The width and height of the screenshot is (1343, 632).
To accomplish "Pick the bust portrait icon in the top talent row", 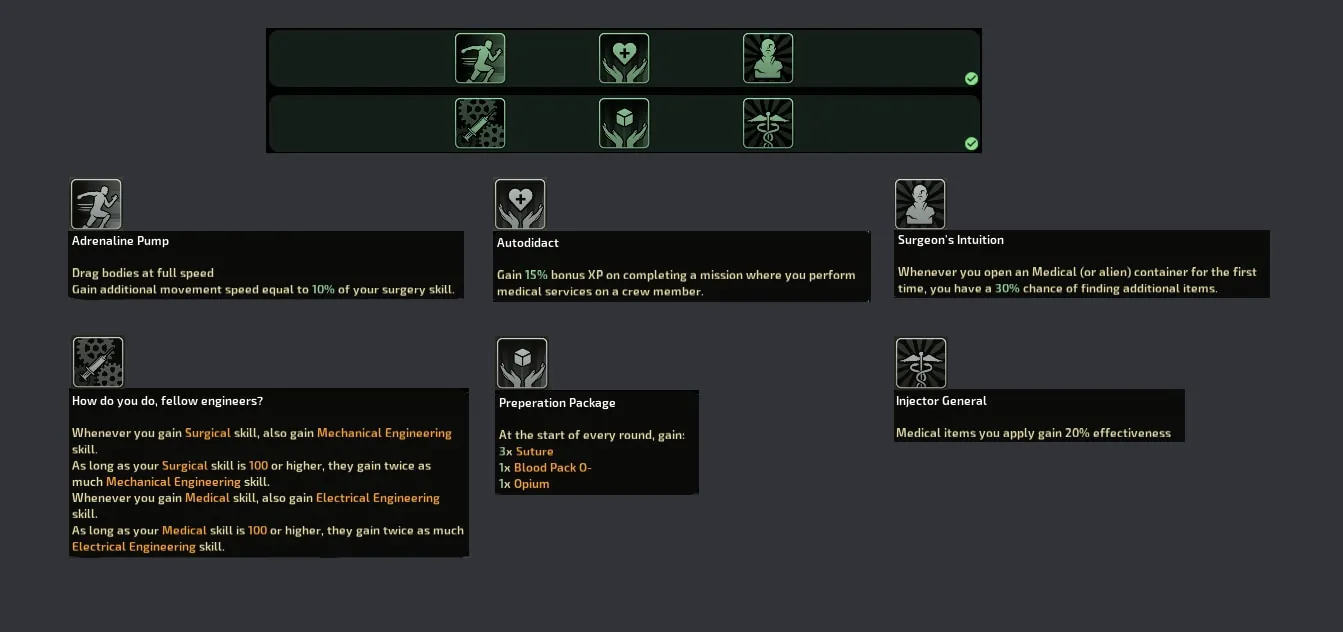I will [768, 58].
